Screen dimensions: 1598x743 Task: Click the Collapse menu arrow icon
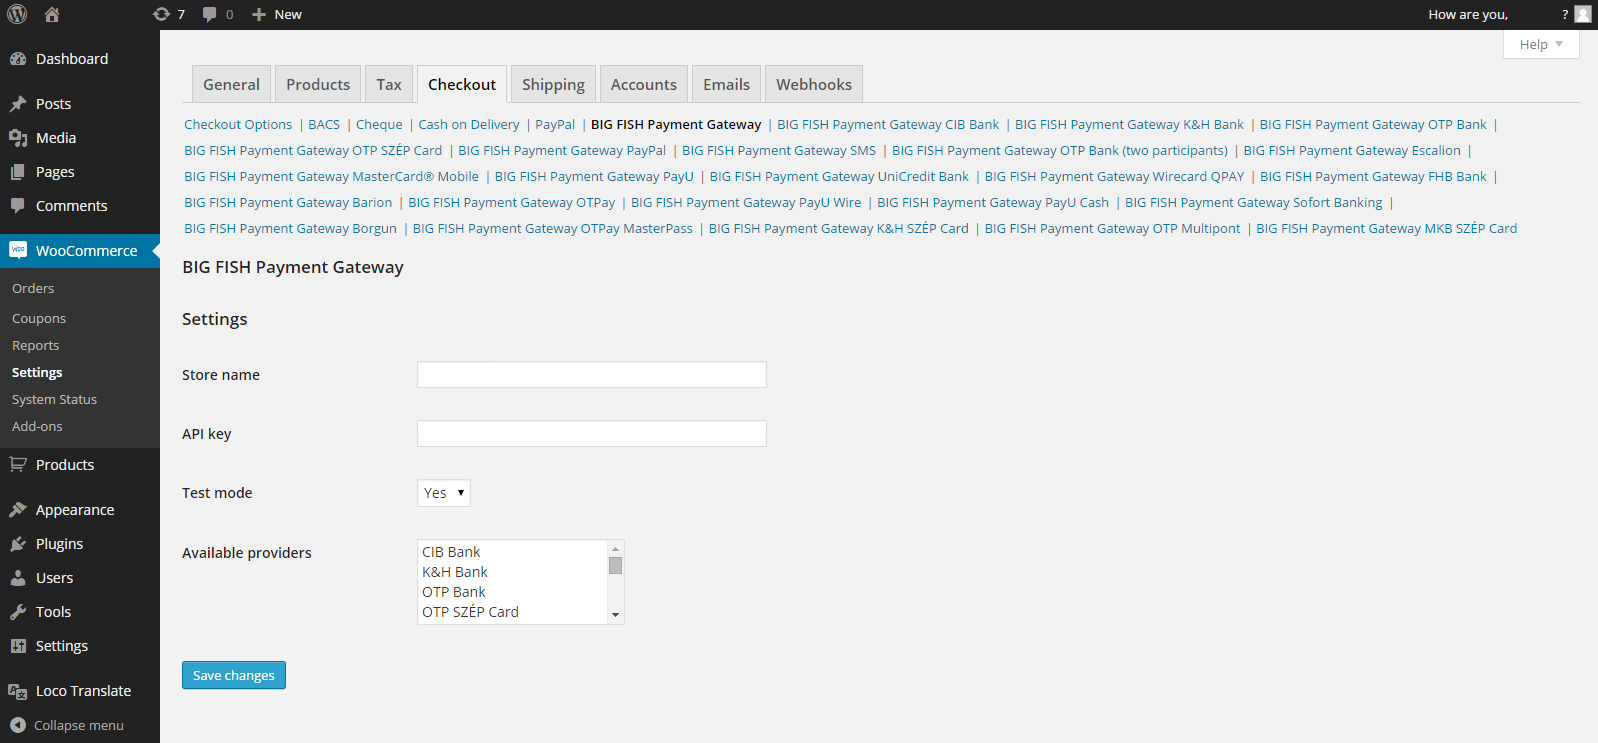[18, 725]
